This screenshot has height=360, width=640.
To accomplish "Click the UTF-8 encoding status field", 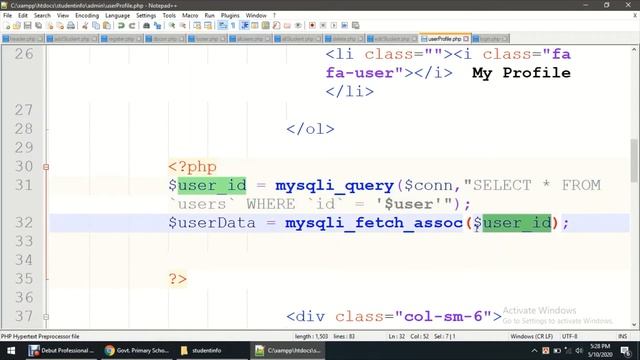I will pos(569,336).
